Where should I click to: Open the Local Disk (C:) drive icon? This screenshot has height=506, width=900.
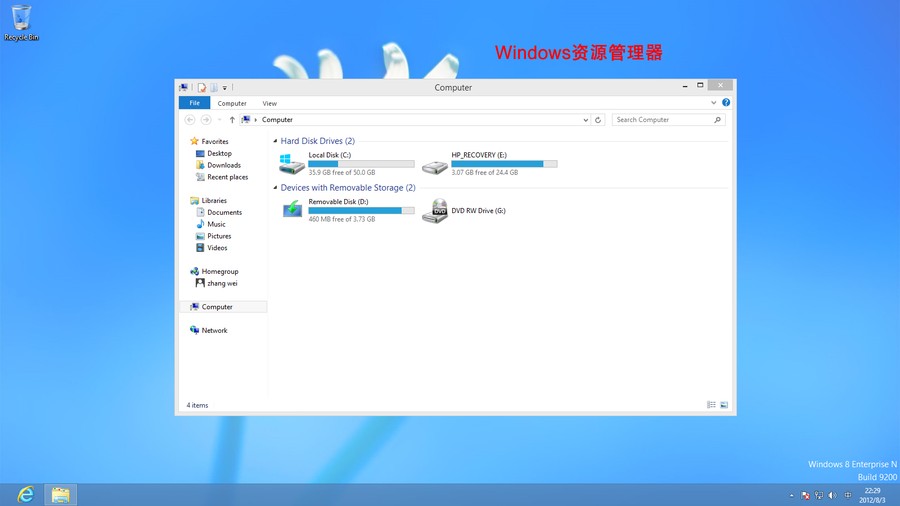pos(292,164)
